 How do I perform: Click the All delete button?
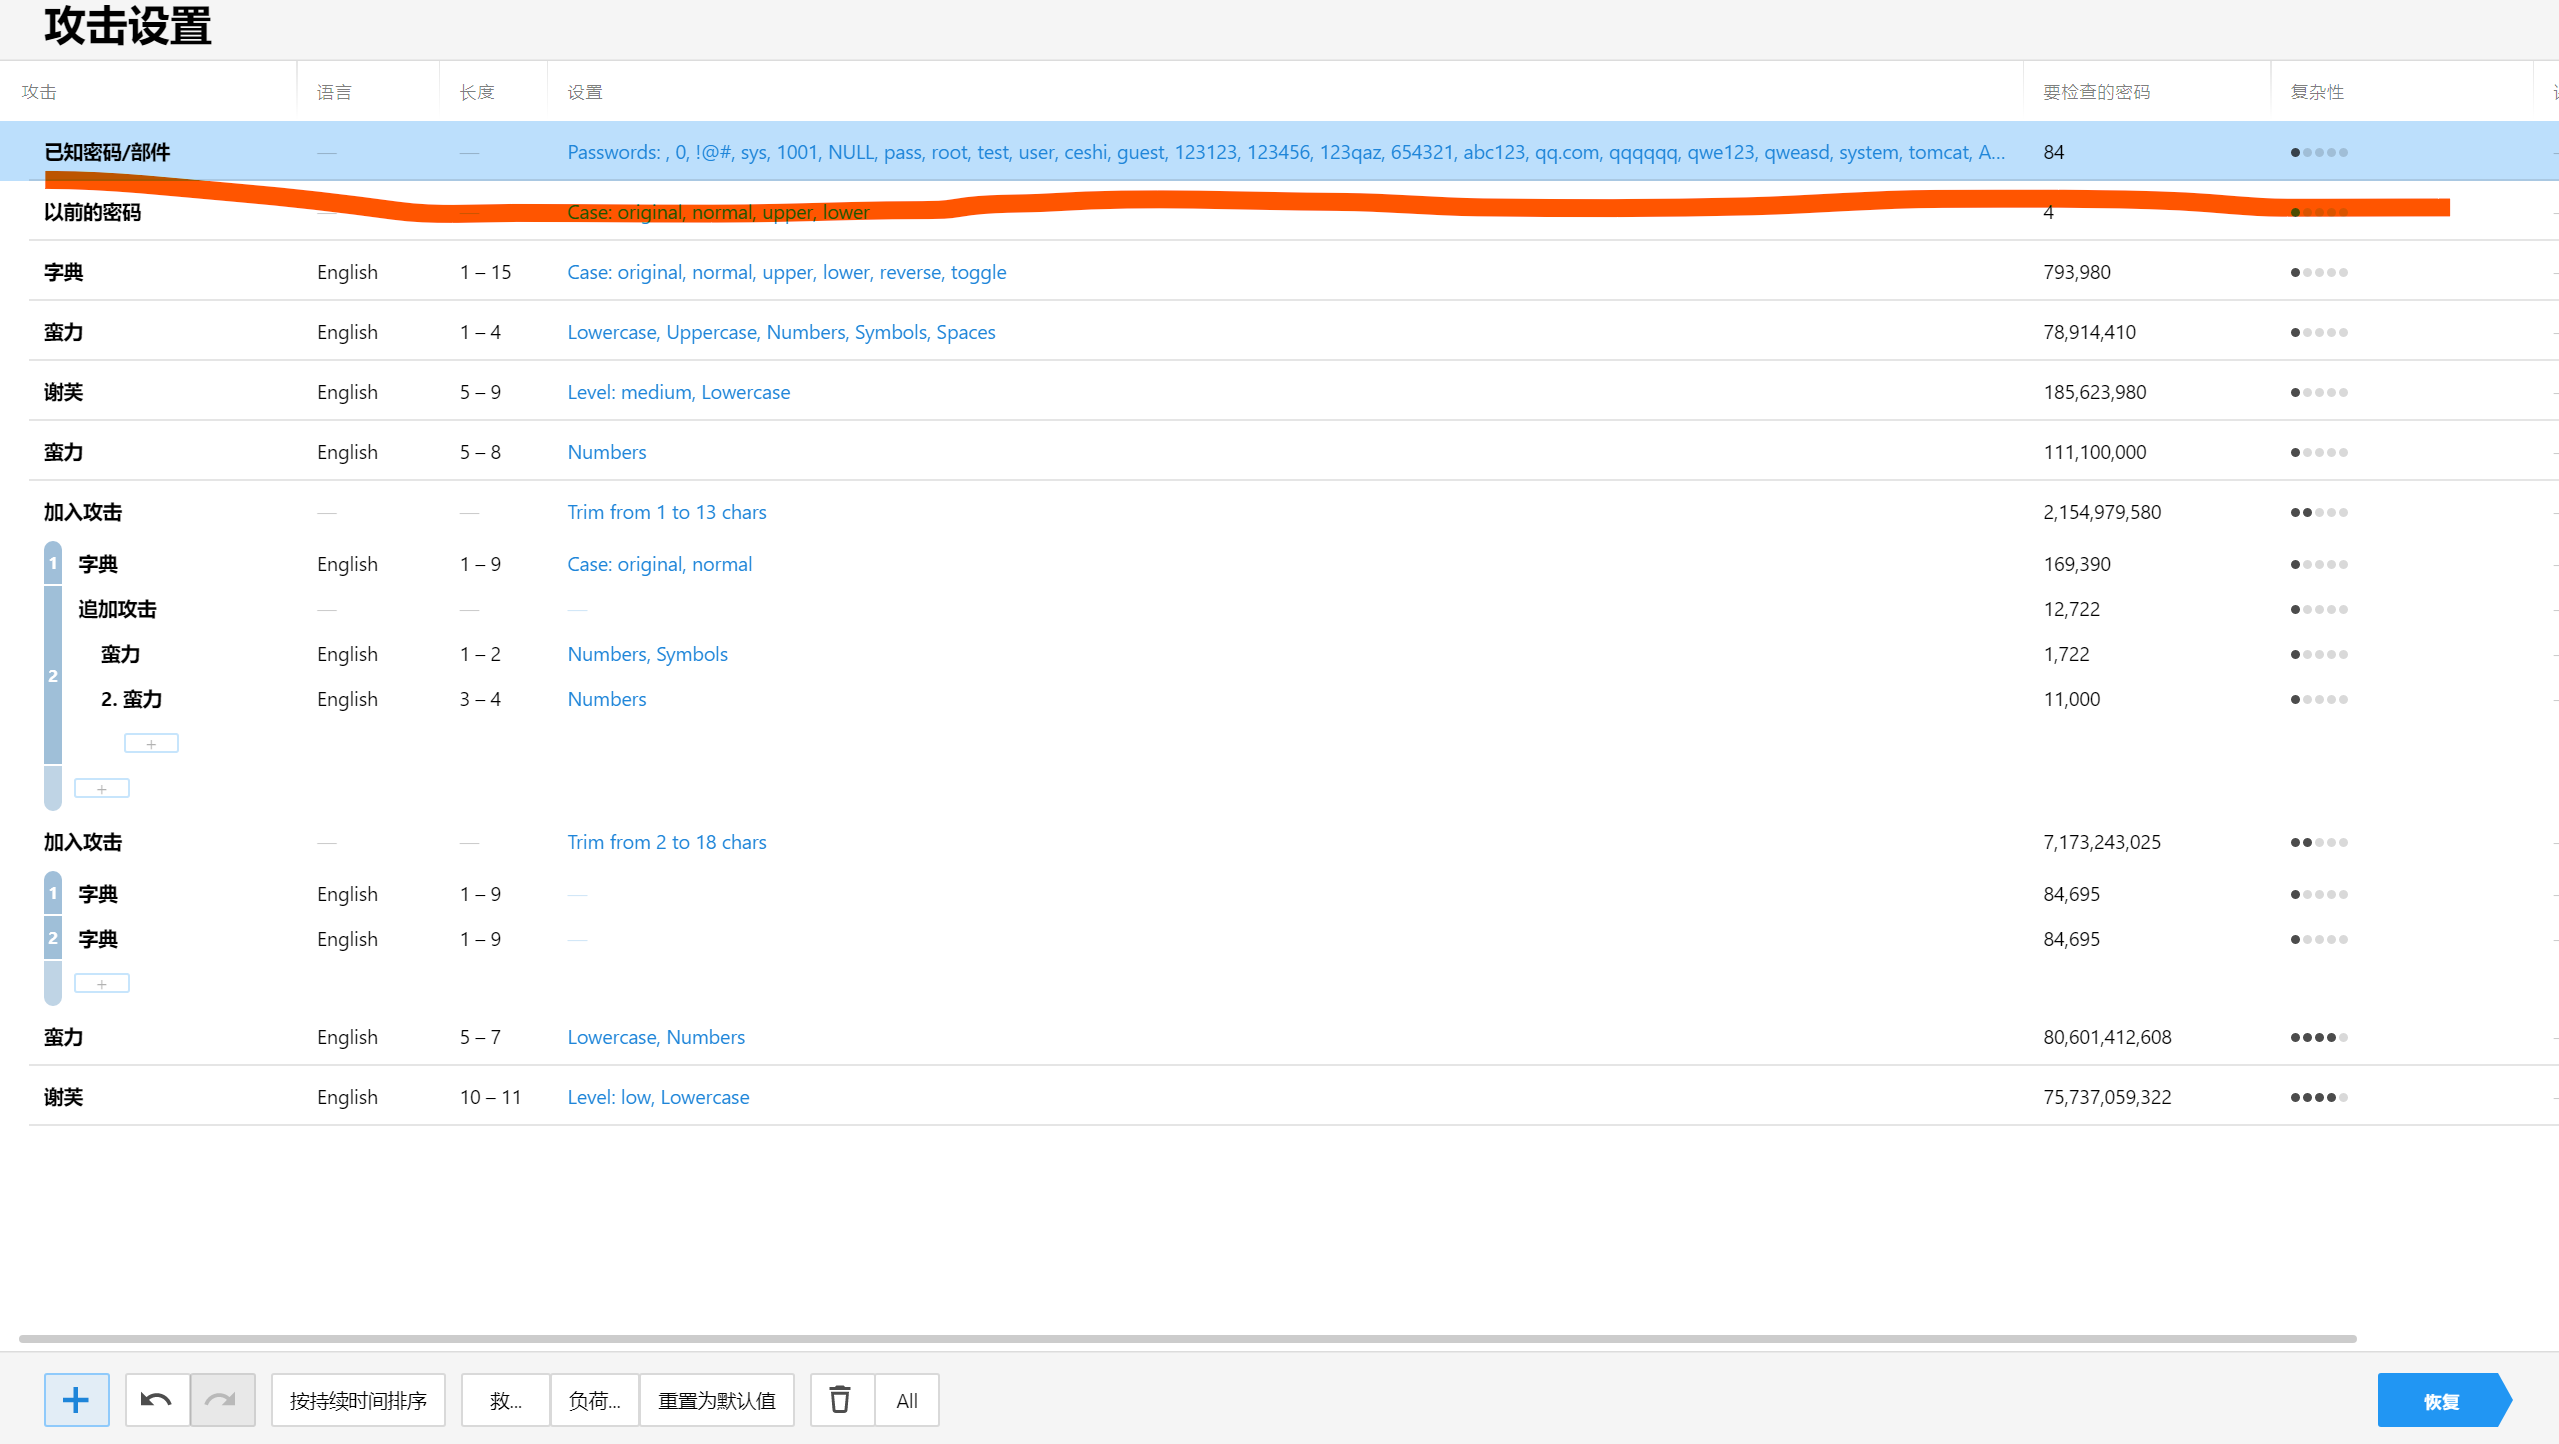[906, 1400]
